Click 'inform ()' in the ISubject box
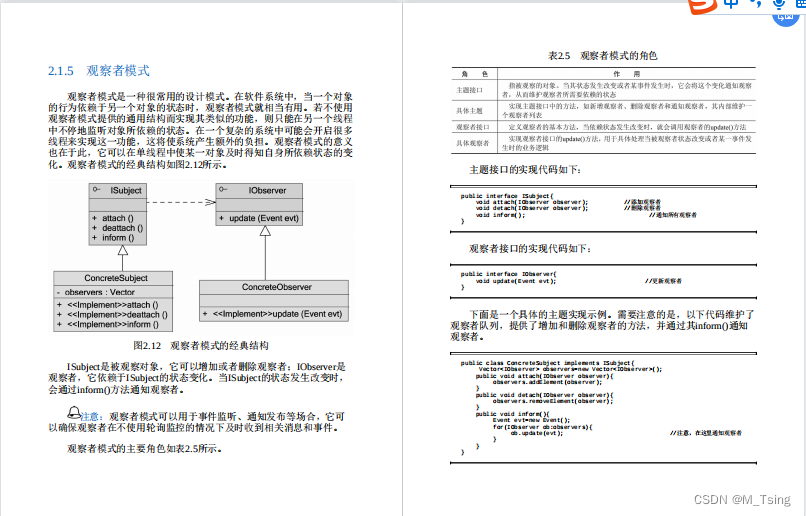 [118, 237]
